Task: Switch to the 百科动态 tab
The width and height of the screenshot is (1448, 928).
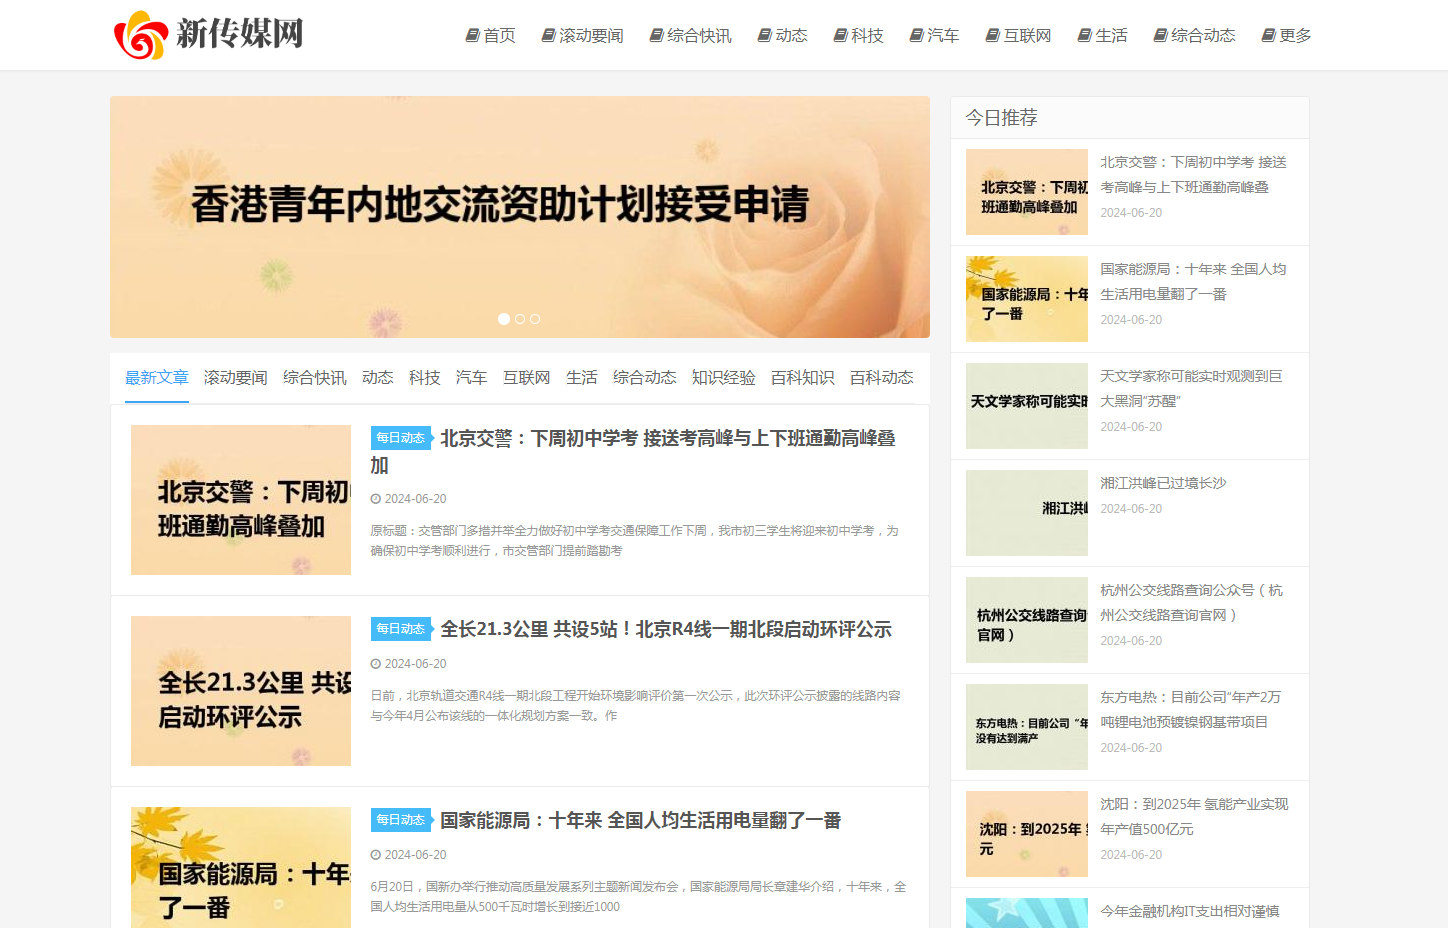Action: 882,377
